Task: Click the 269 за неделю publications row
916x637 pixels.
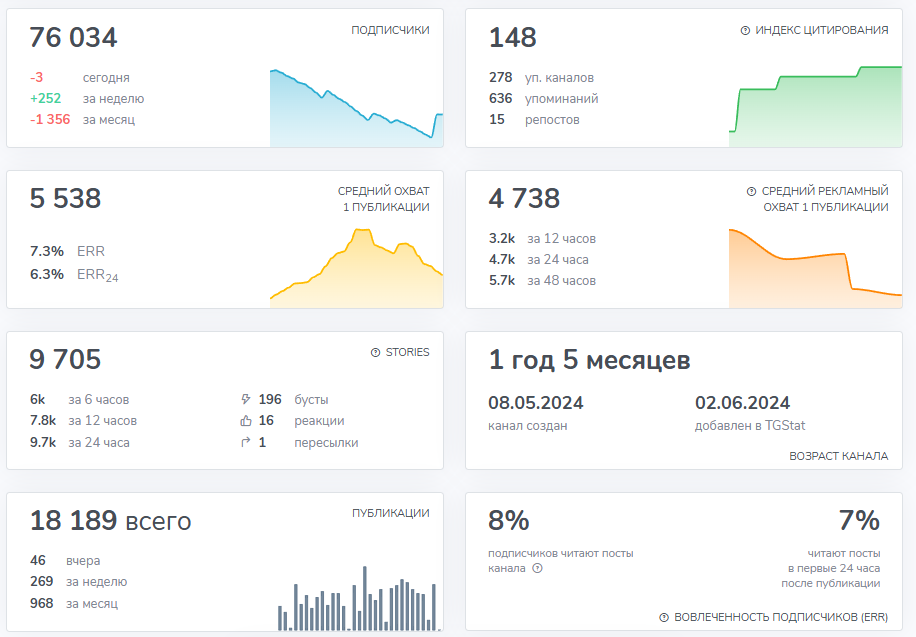Action: click(79, 581)
